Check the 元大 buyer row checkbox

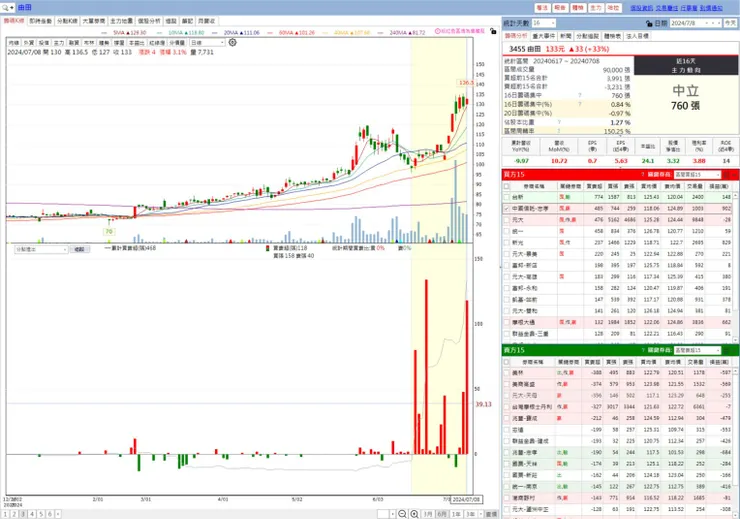coord(506,220)
